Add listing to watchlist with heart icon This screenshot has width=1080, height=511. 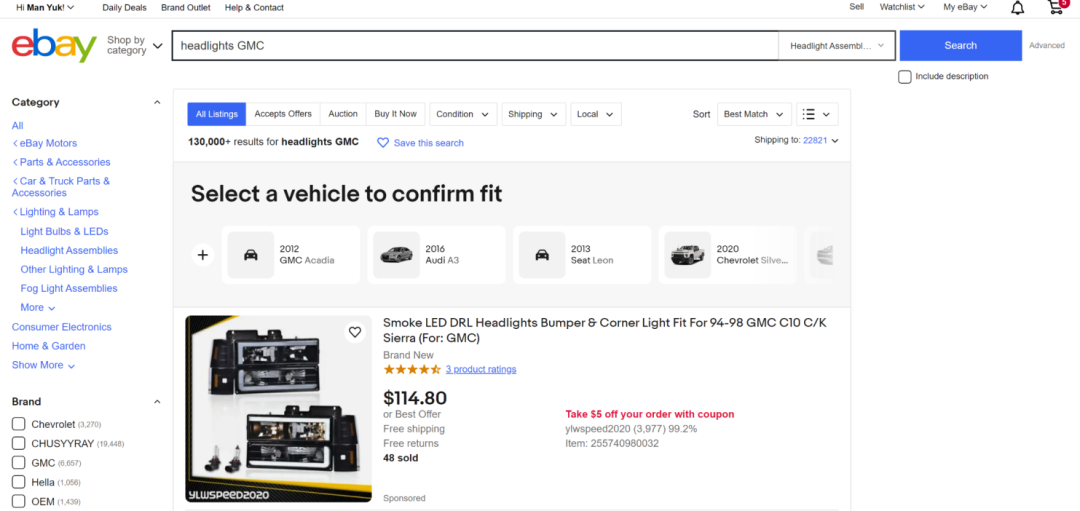click(354, 332)
